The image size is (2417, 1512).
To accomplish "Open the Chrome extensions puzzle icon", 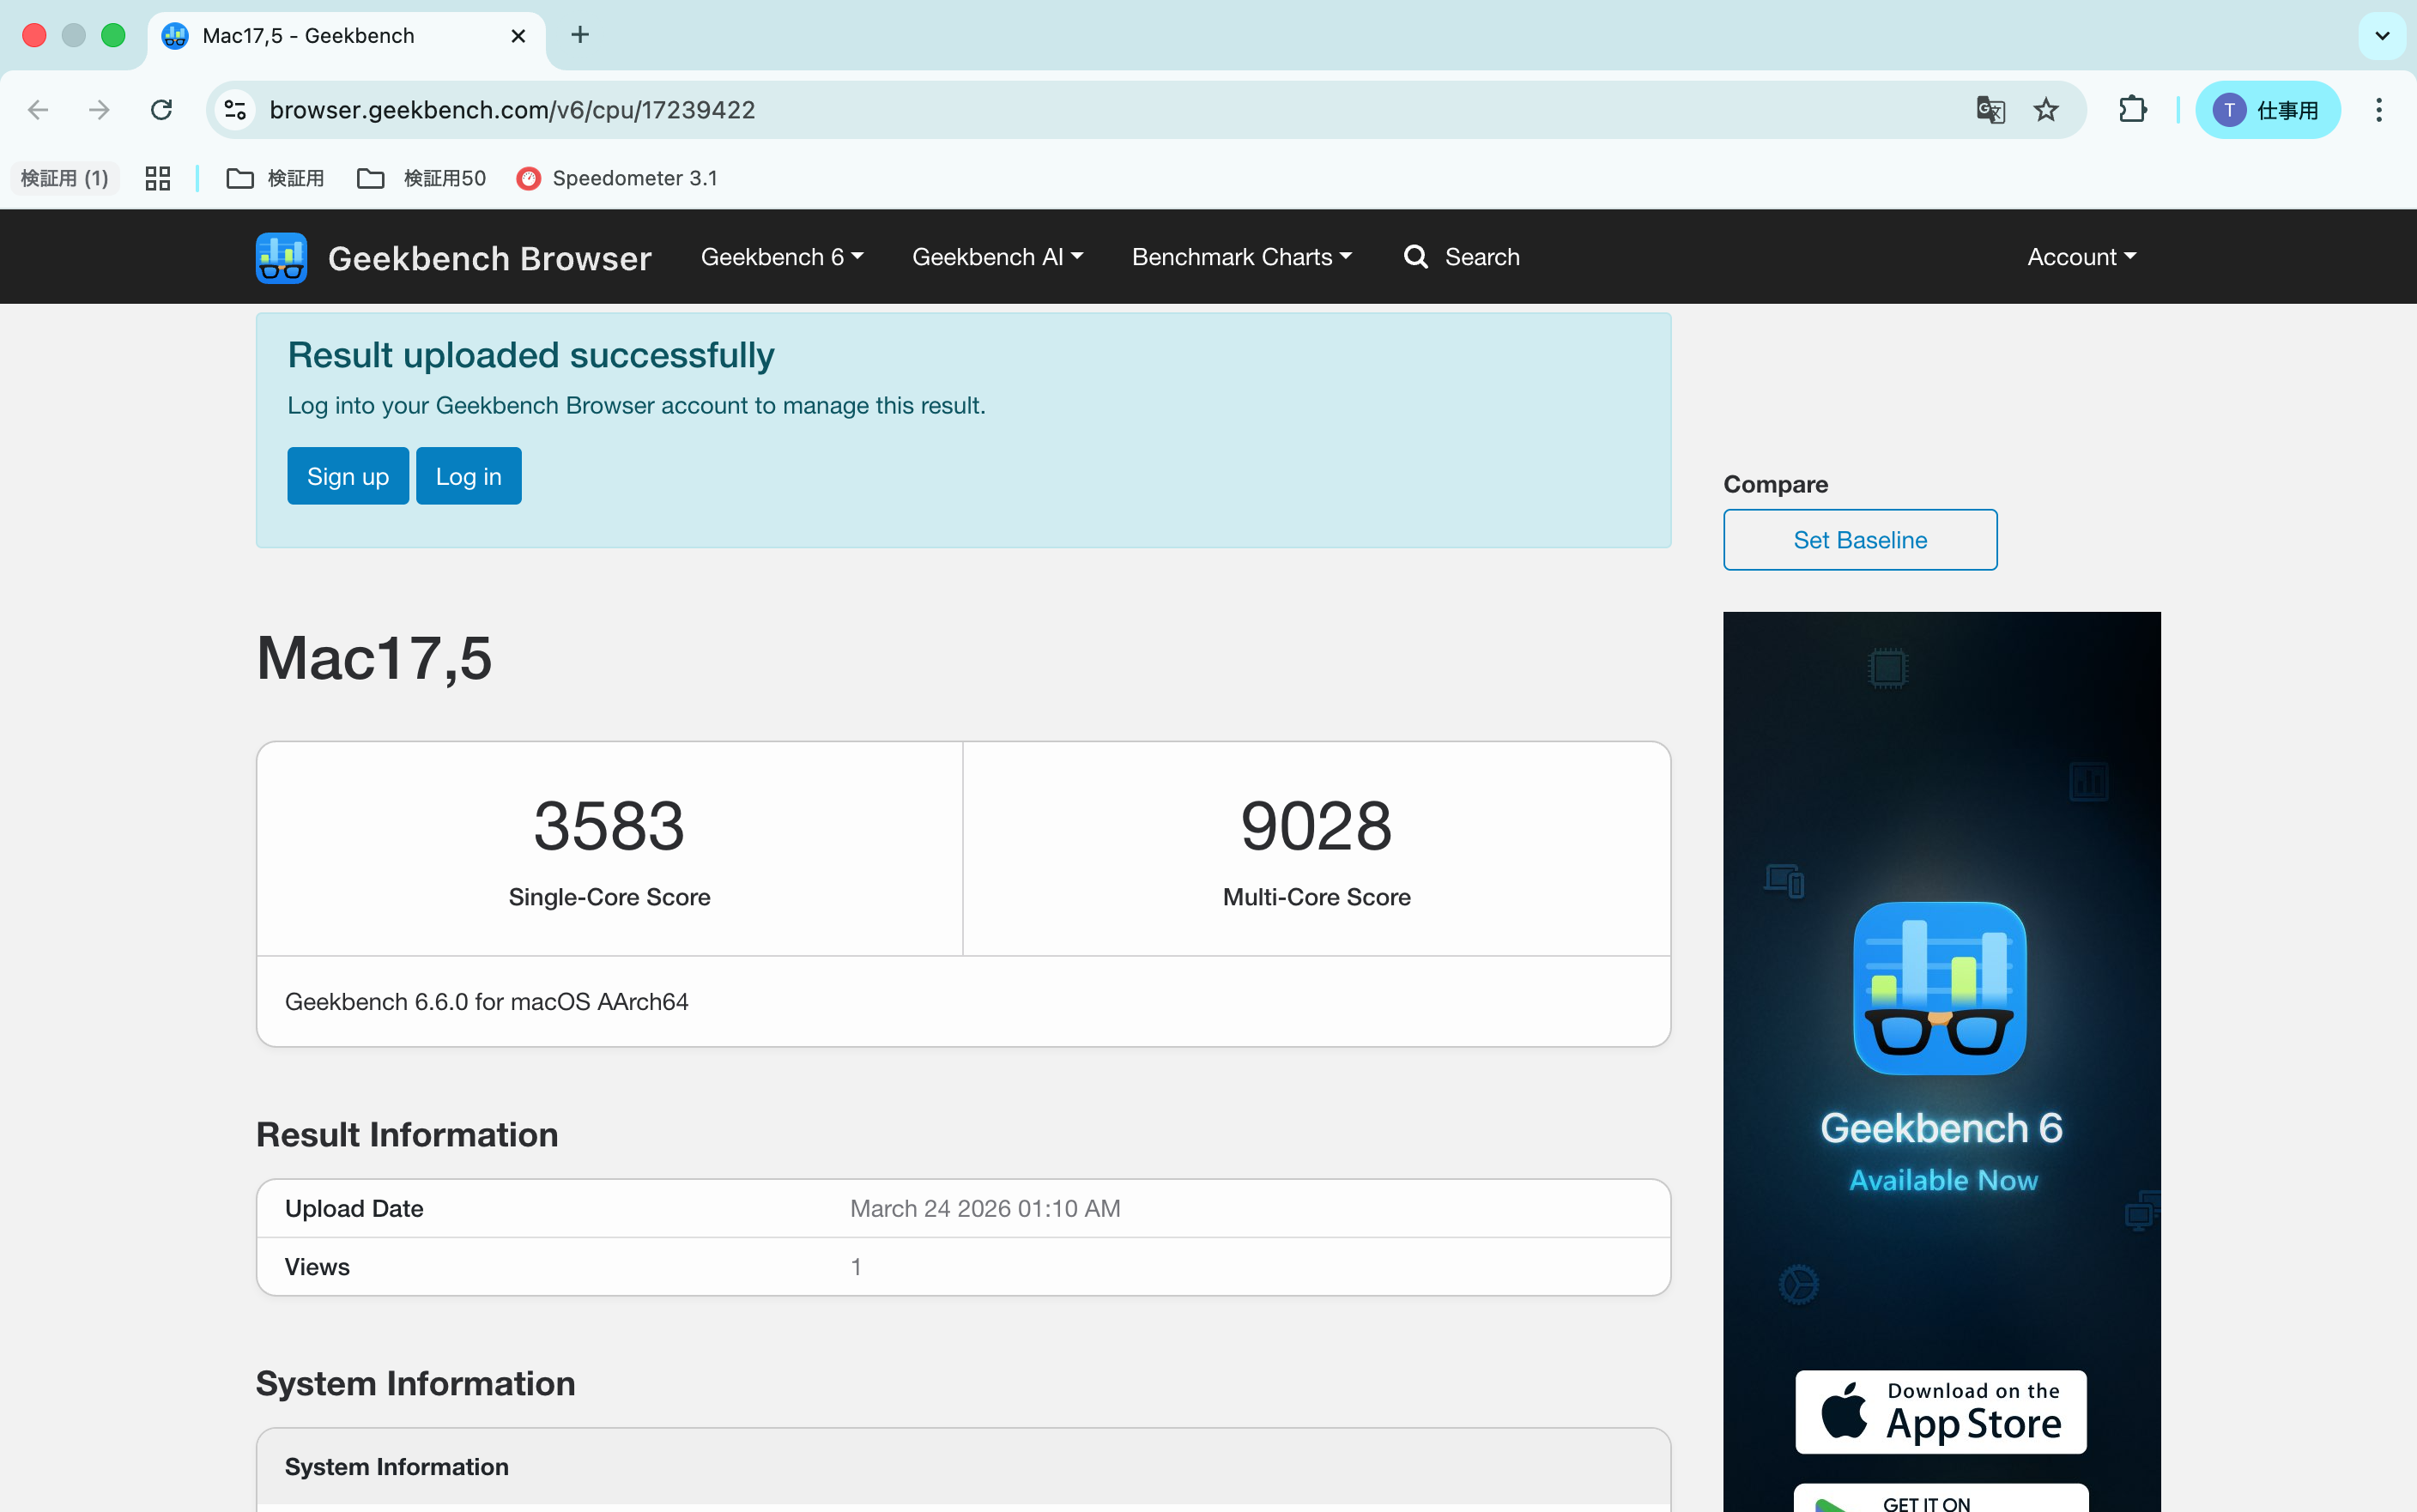I will (2132, 110).
